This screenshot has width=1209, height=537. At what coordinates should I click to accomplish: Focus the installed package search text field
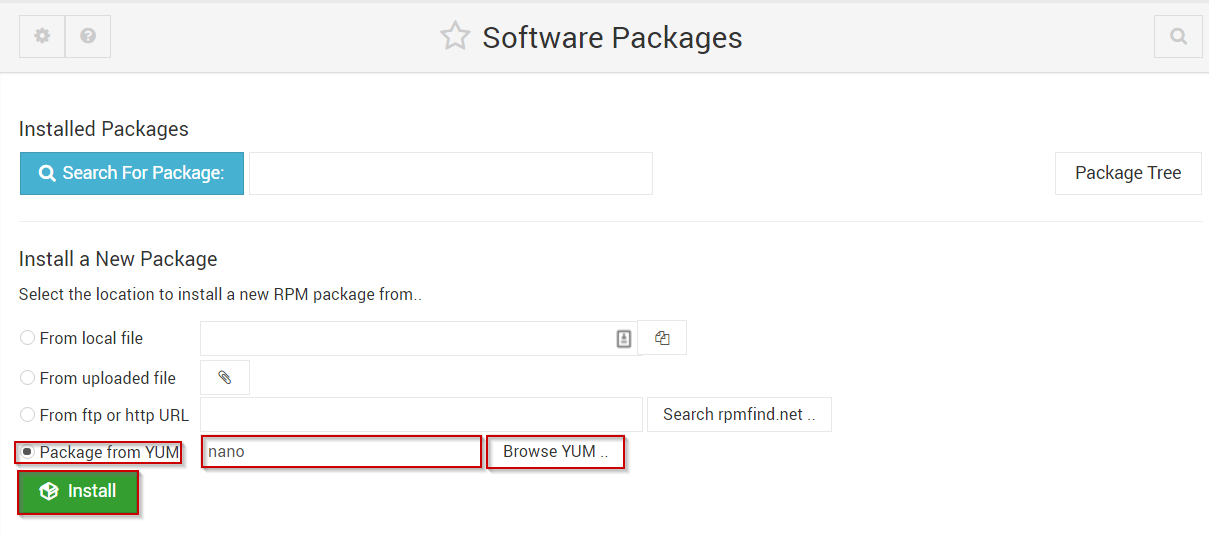[451, 173]
